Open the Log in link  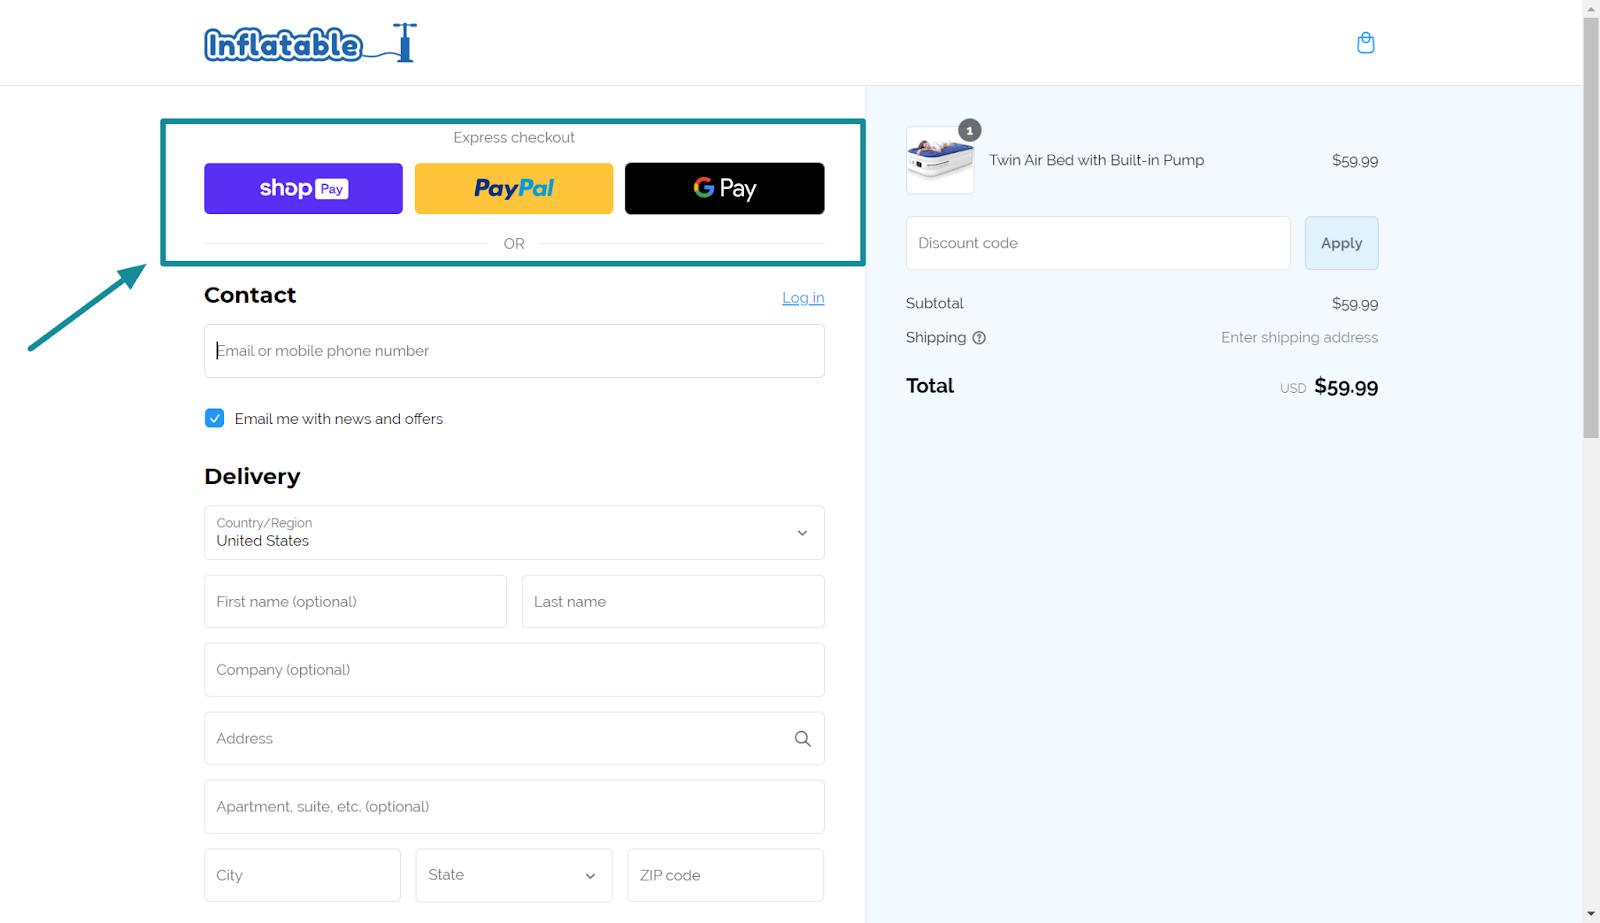pyautogui.click(x=803, y=297)
